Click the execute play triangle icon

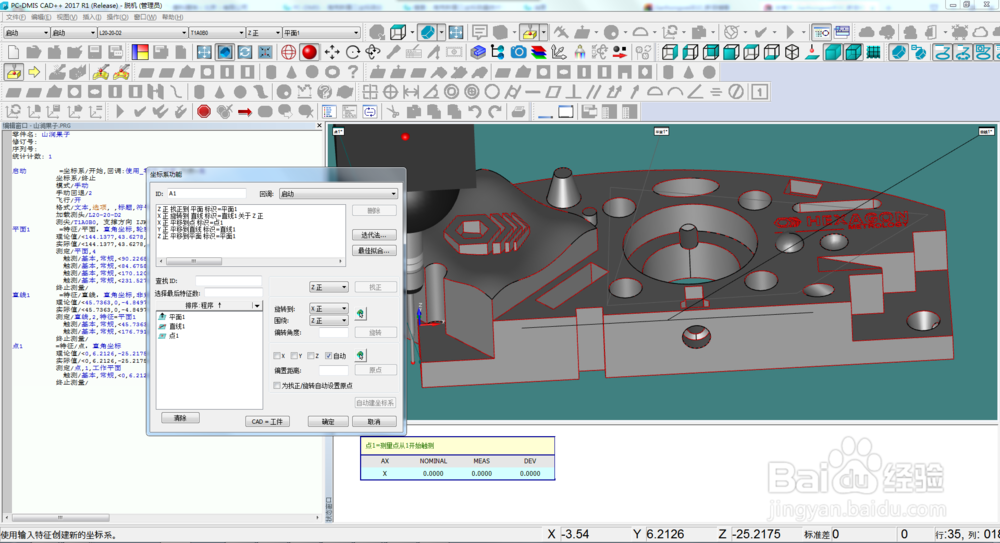coord(119,112)
